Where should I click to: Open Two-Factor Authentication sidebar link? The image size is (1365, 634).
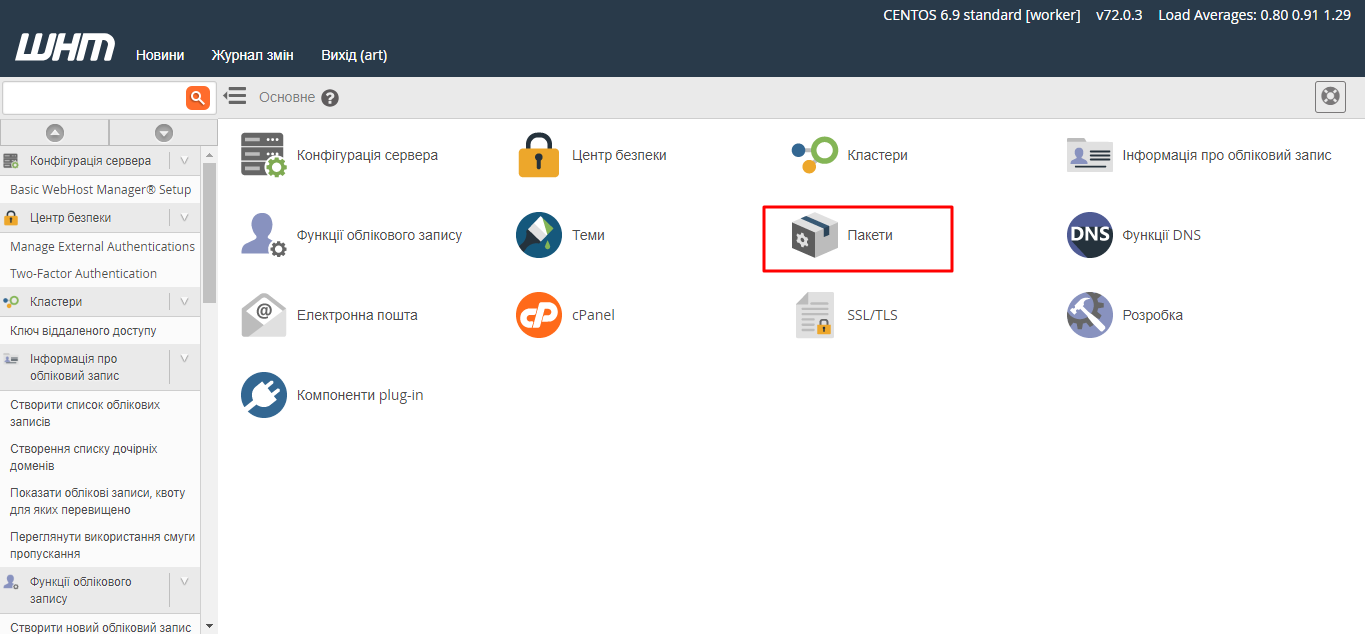83,274
